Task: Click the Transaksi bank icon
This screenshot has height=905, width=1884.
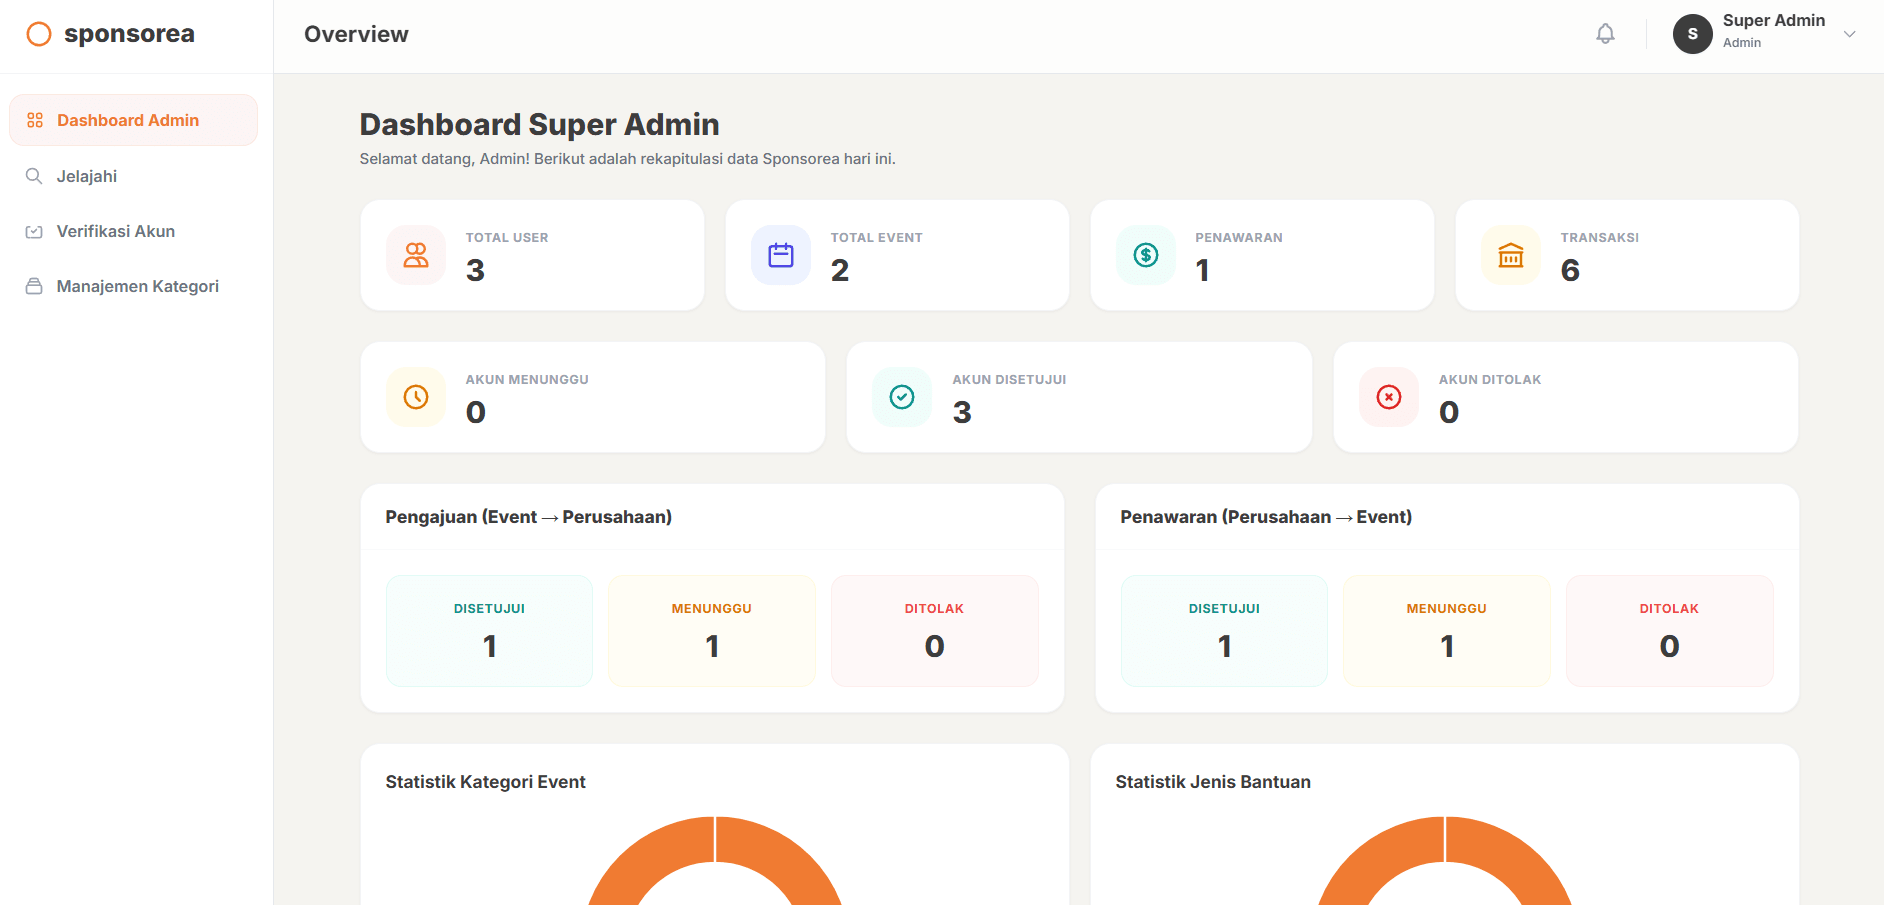Action: click(x=1511, y=255)
